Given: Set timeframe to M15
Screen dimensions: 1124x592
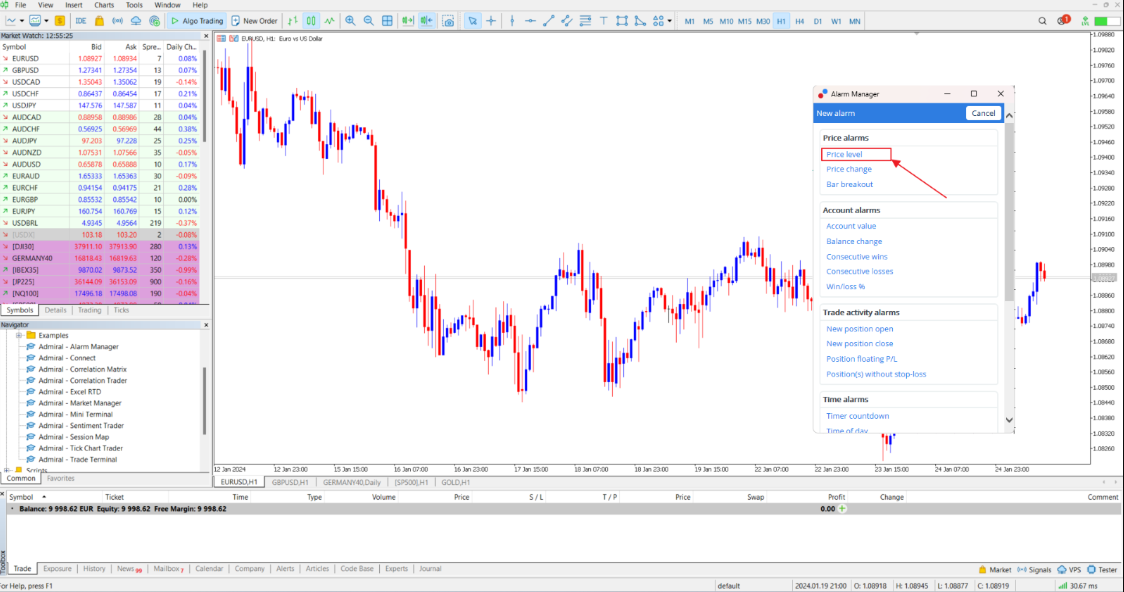Looking at the screenshot, I should pos(745,22).
